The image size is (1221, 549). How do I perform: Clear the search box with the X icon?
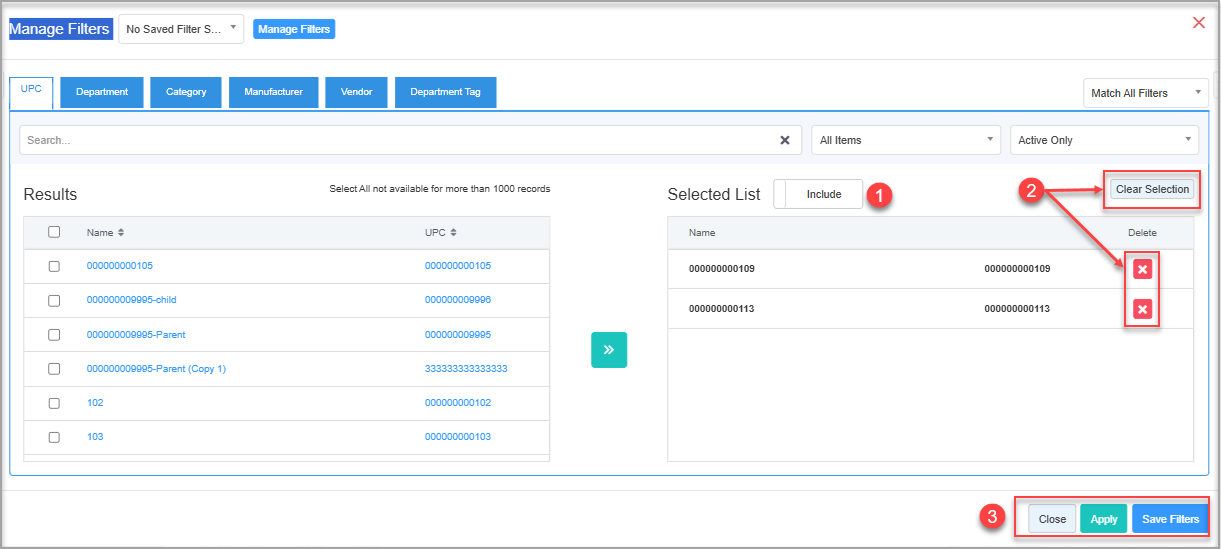point(785,140)
